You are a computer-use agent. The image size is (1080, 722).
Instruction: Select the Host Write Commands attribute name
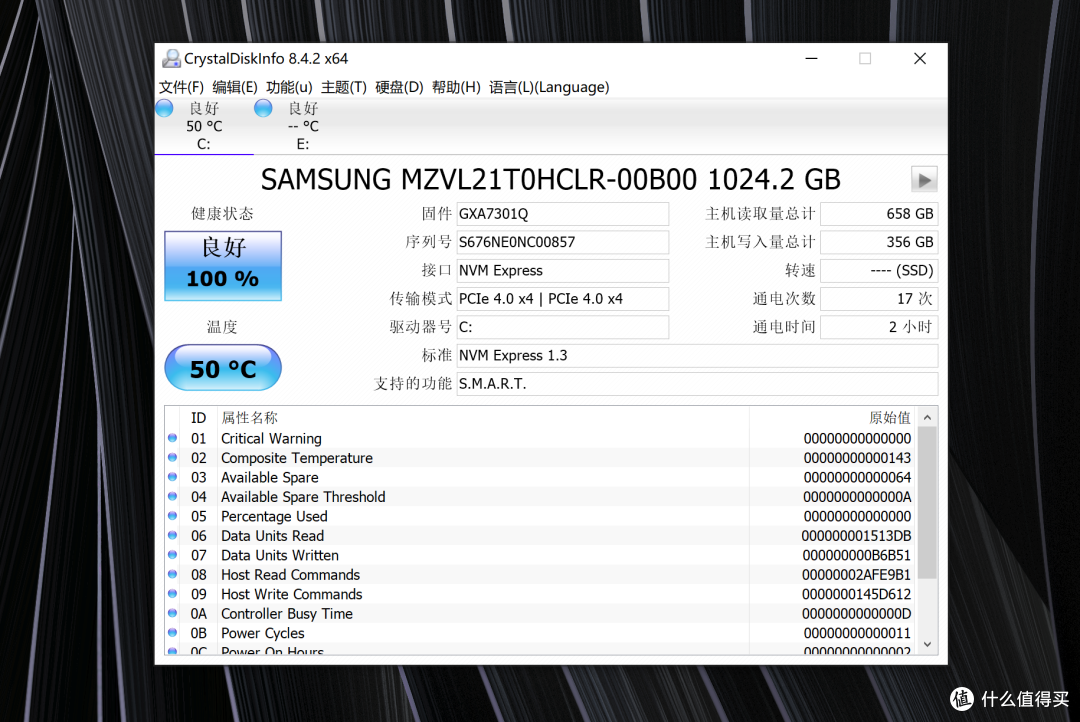(x=291, y=594)
